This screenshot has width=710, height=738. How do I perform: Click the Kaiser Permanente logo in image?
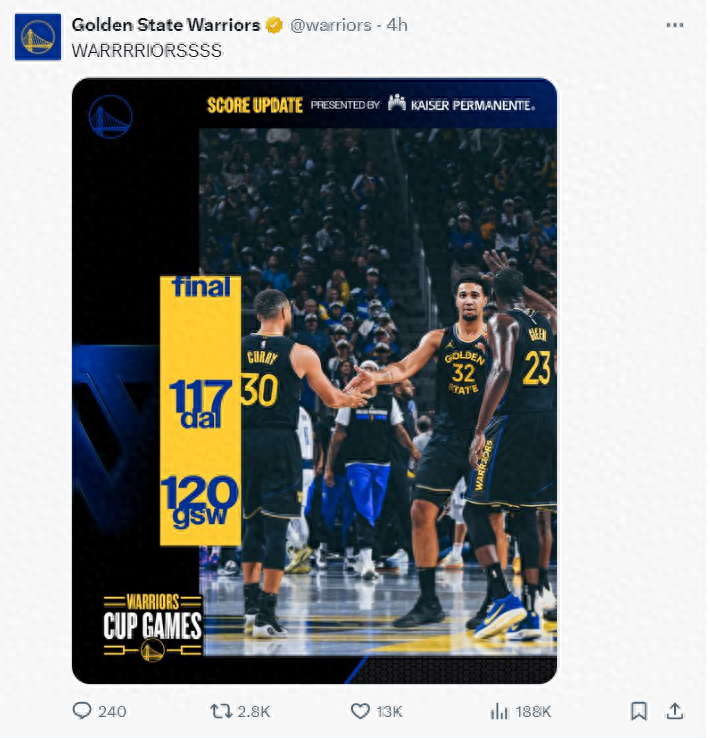click(x=461, y=104)
